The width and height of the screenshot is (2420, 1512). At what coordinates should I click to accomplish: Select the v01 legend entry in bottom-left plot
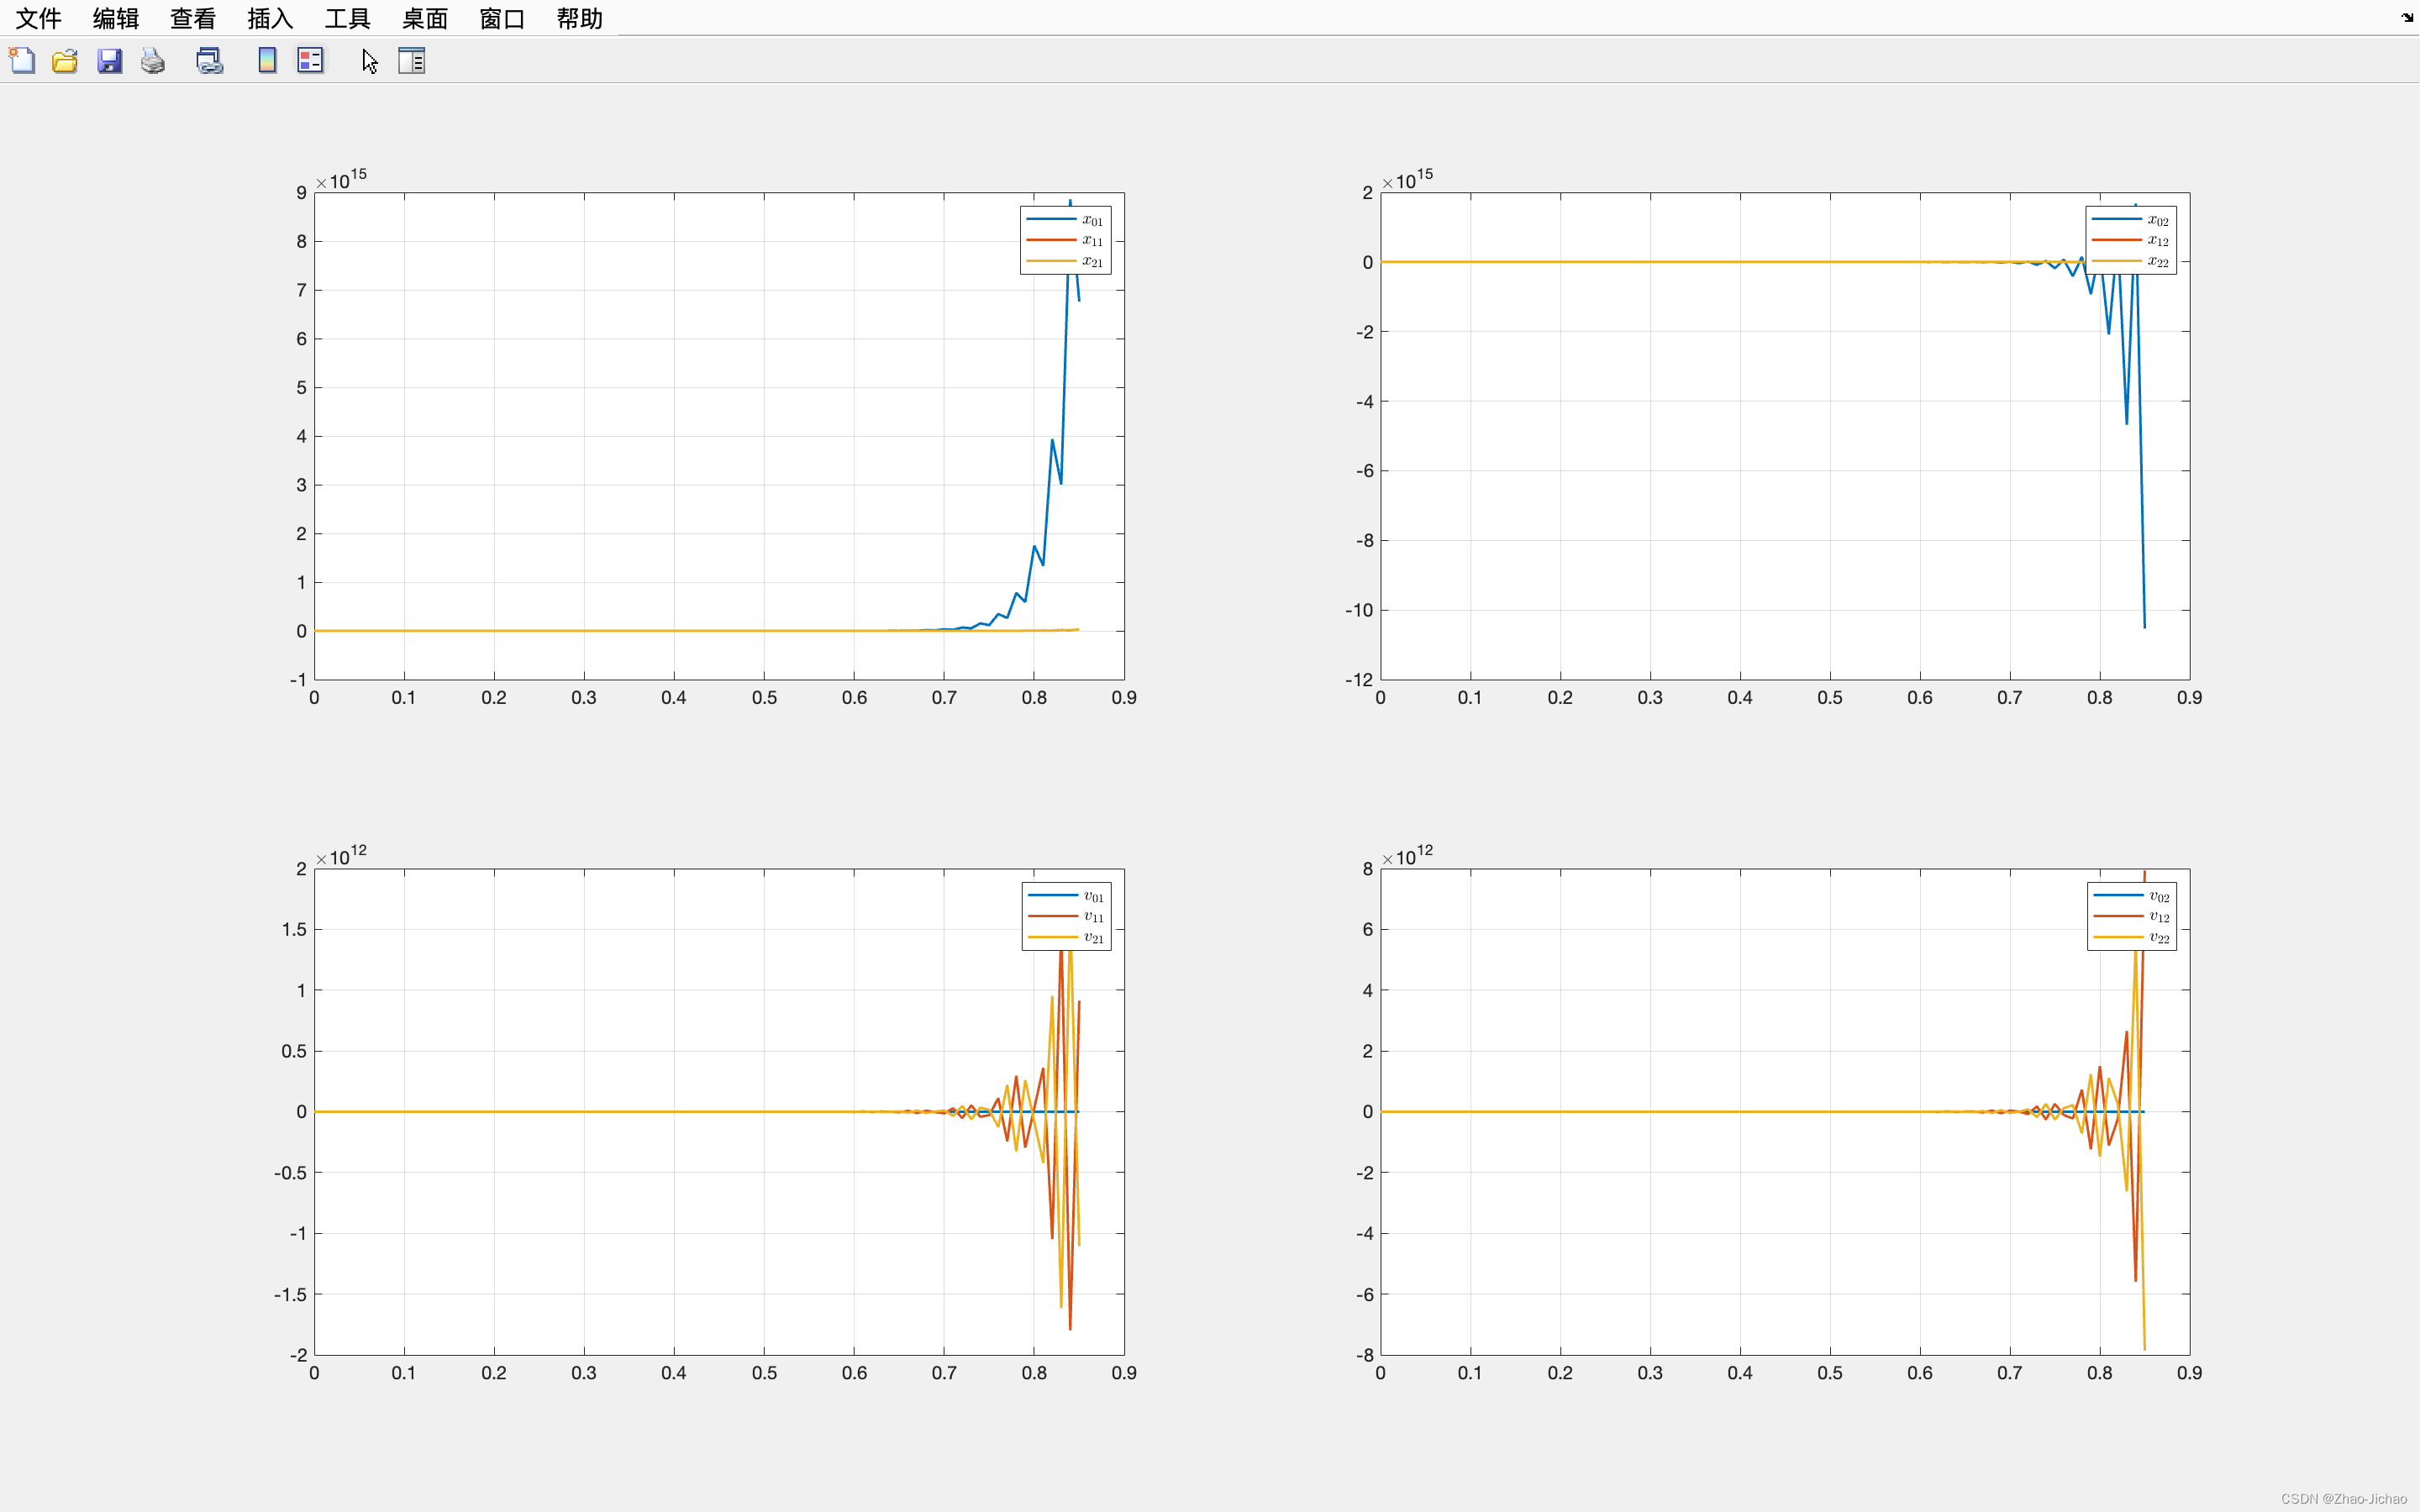1066,896
